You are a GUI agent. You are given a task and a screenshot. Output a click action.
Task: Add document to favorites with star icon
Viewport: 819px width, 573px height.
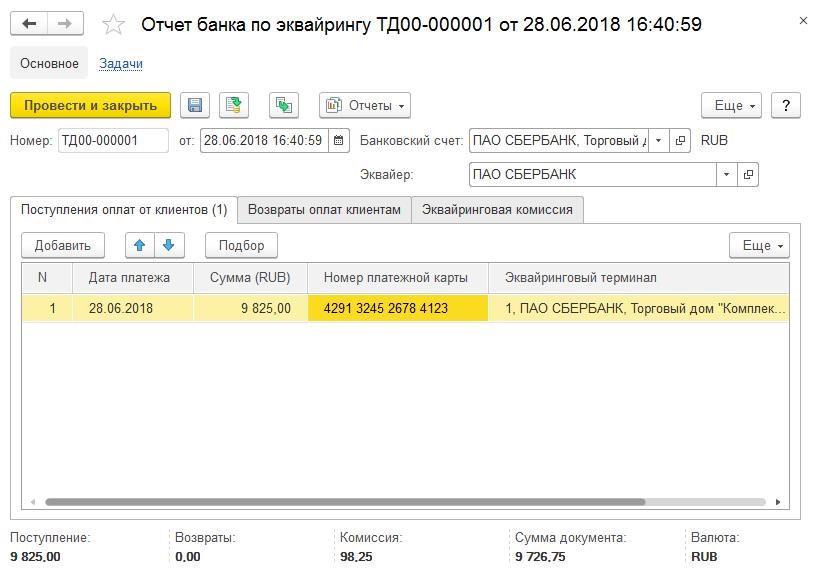[x=113, y=25]
